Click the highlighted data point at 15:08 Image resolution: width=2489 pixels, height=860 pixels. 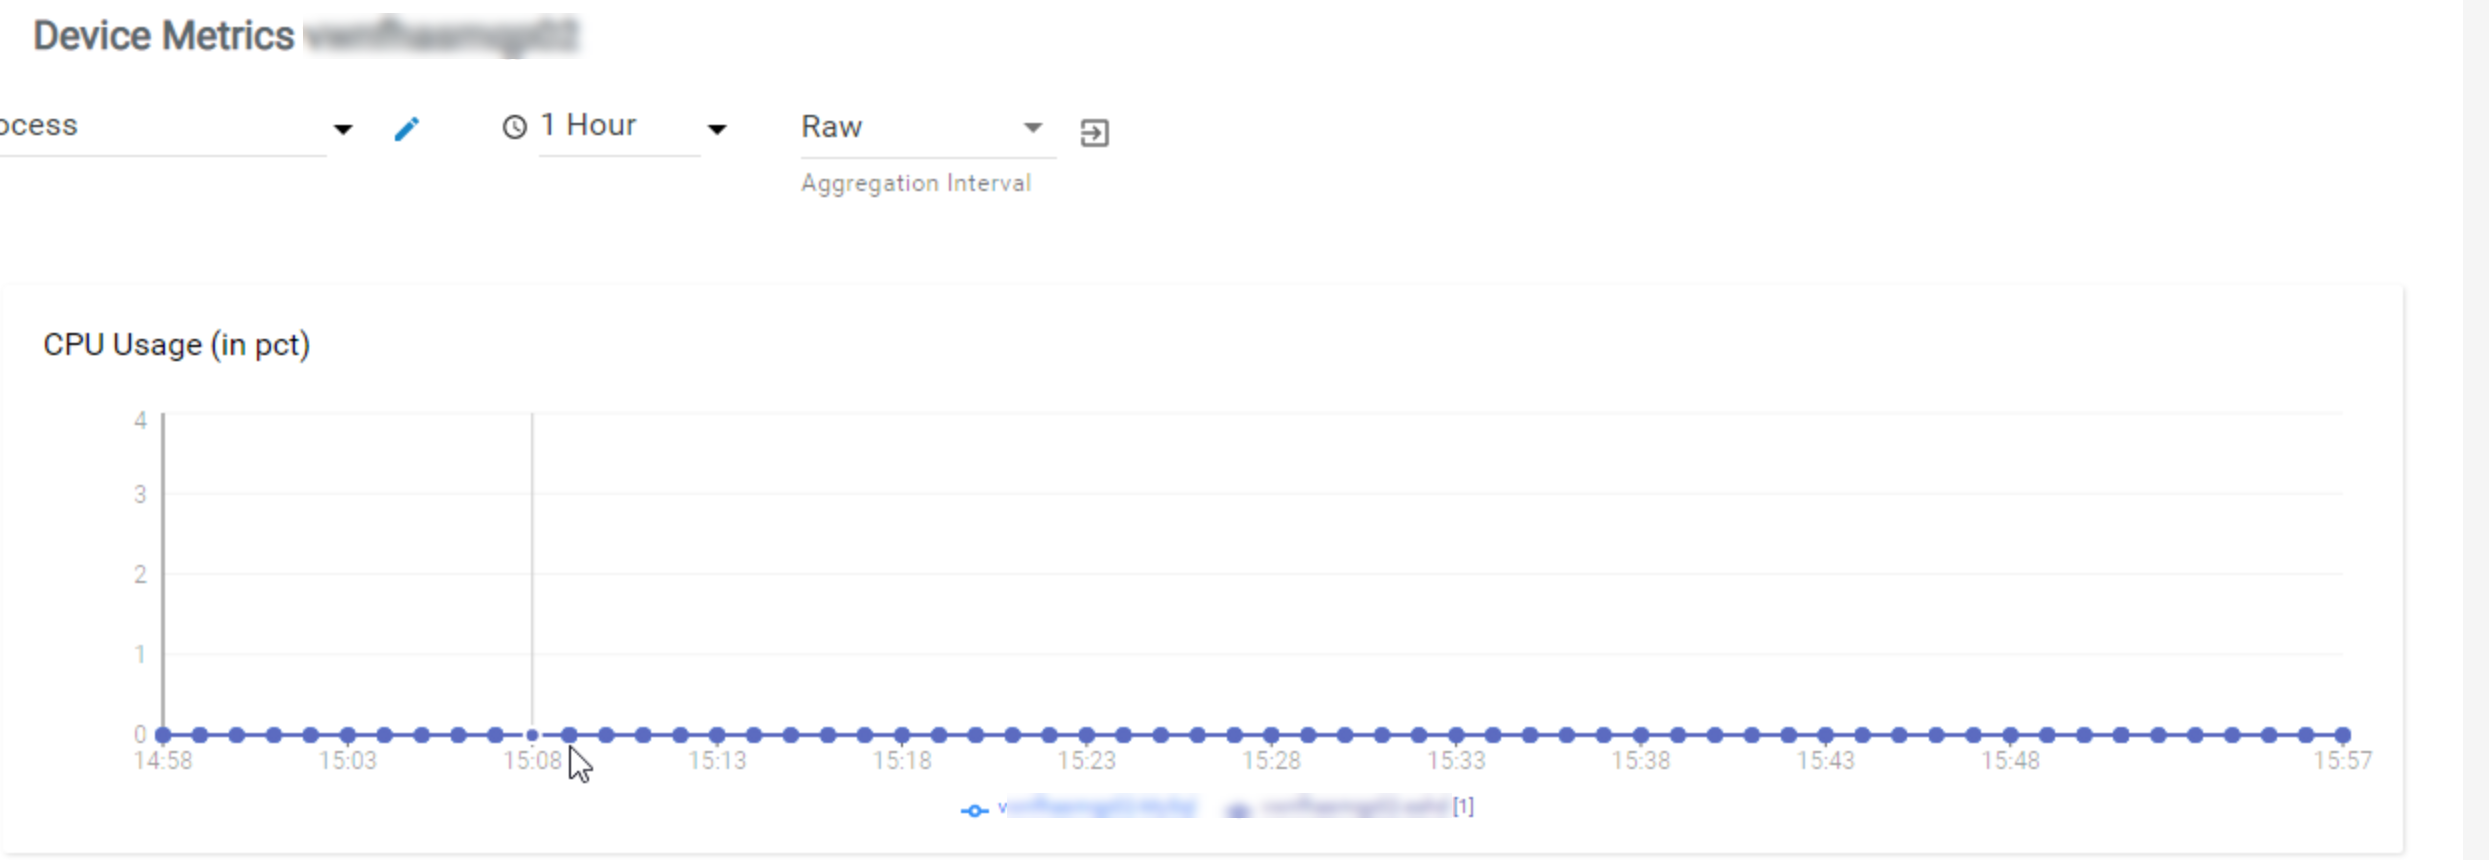tap(532, 735)
